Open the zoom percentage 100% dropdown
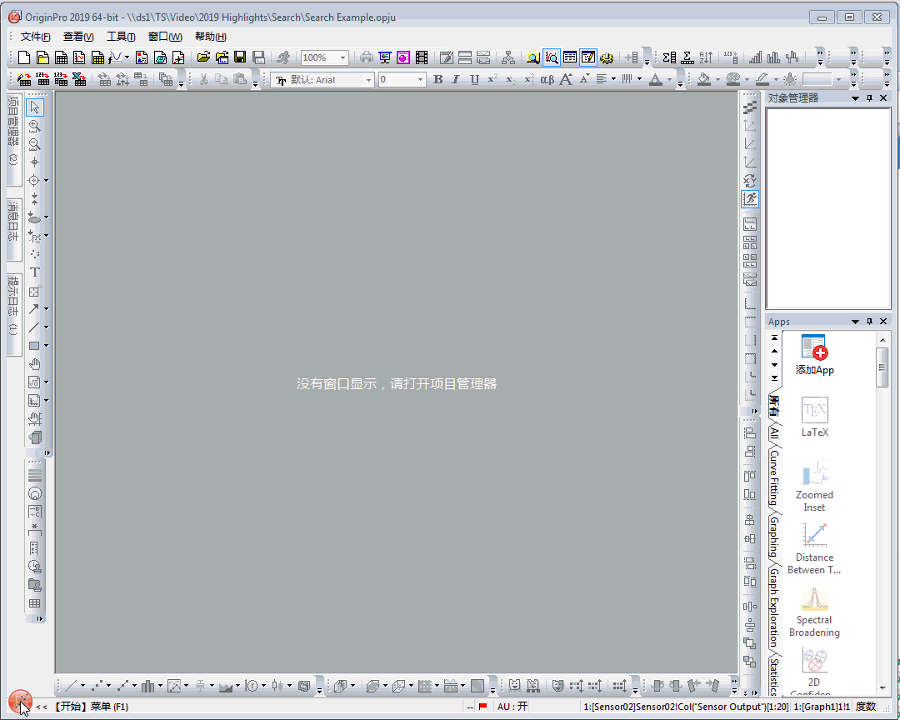Viewport: 900px width, 720px height. (342, 58)
